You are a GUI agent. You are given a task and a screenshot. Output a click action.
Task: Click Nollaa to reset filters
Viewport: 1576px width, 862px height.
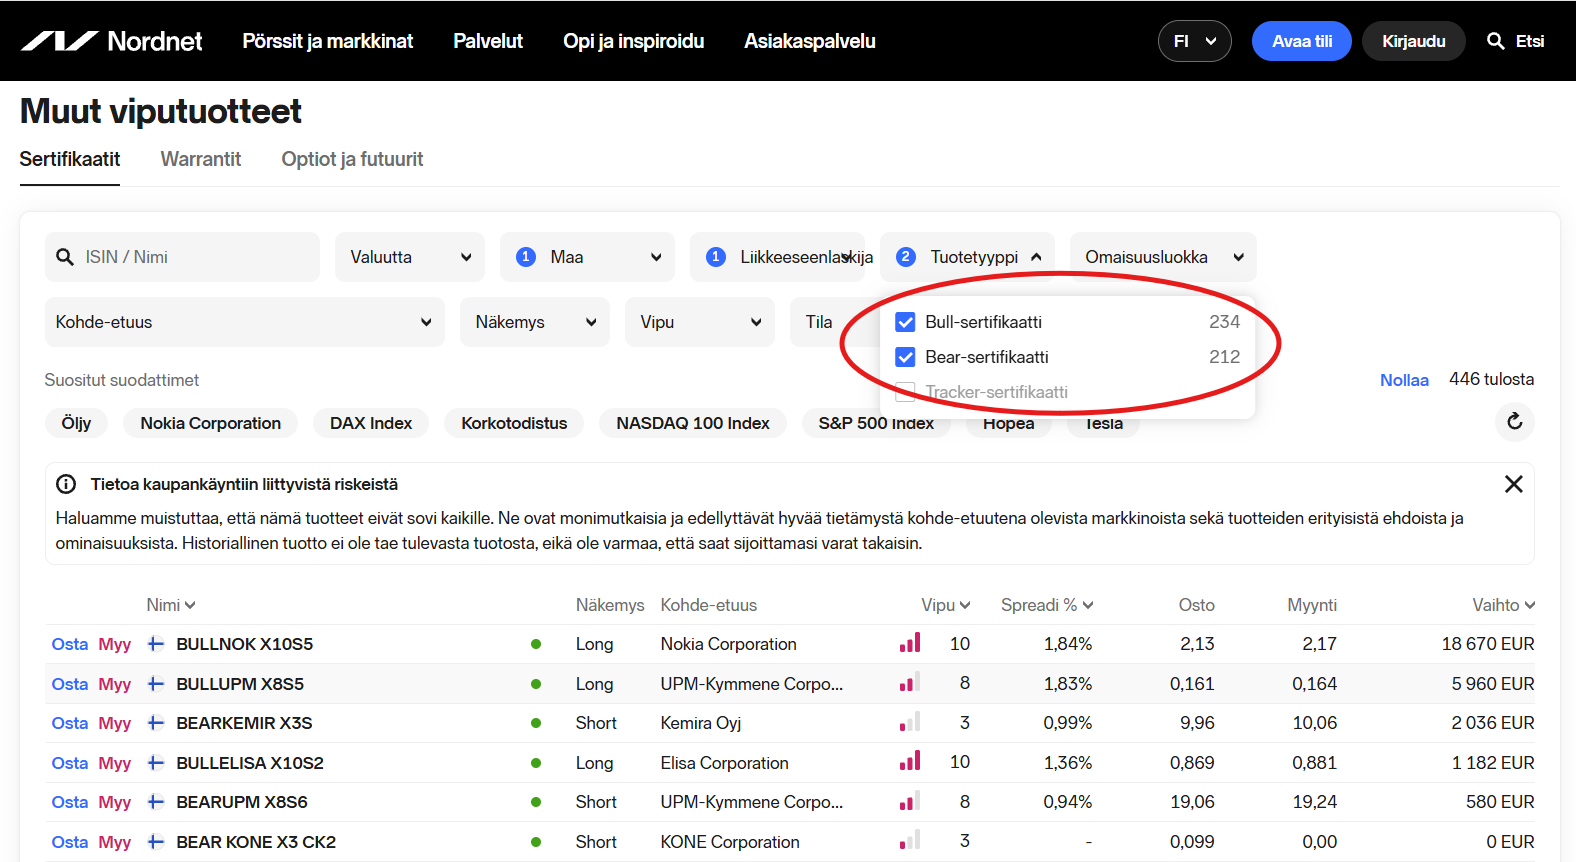1404,380
